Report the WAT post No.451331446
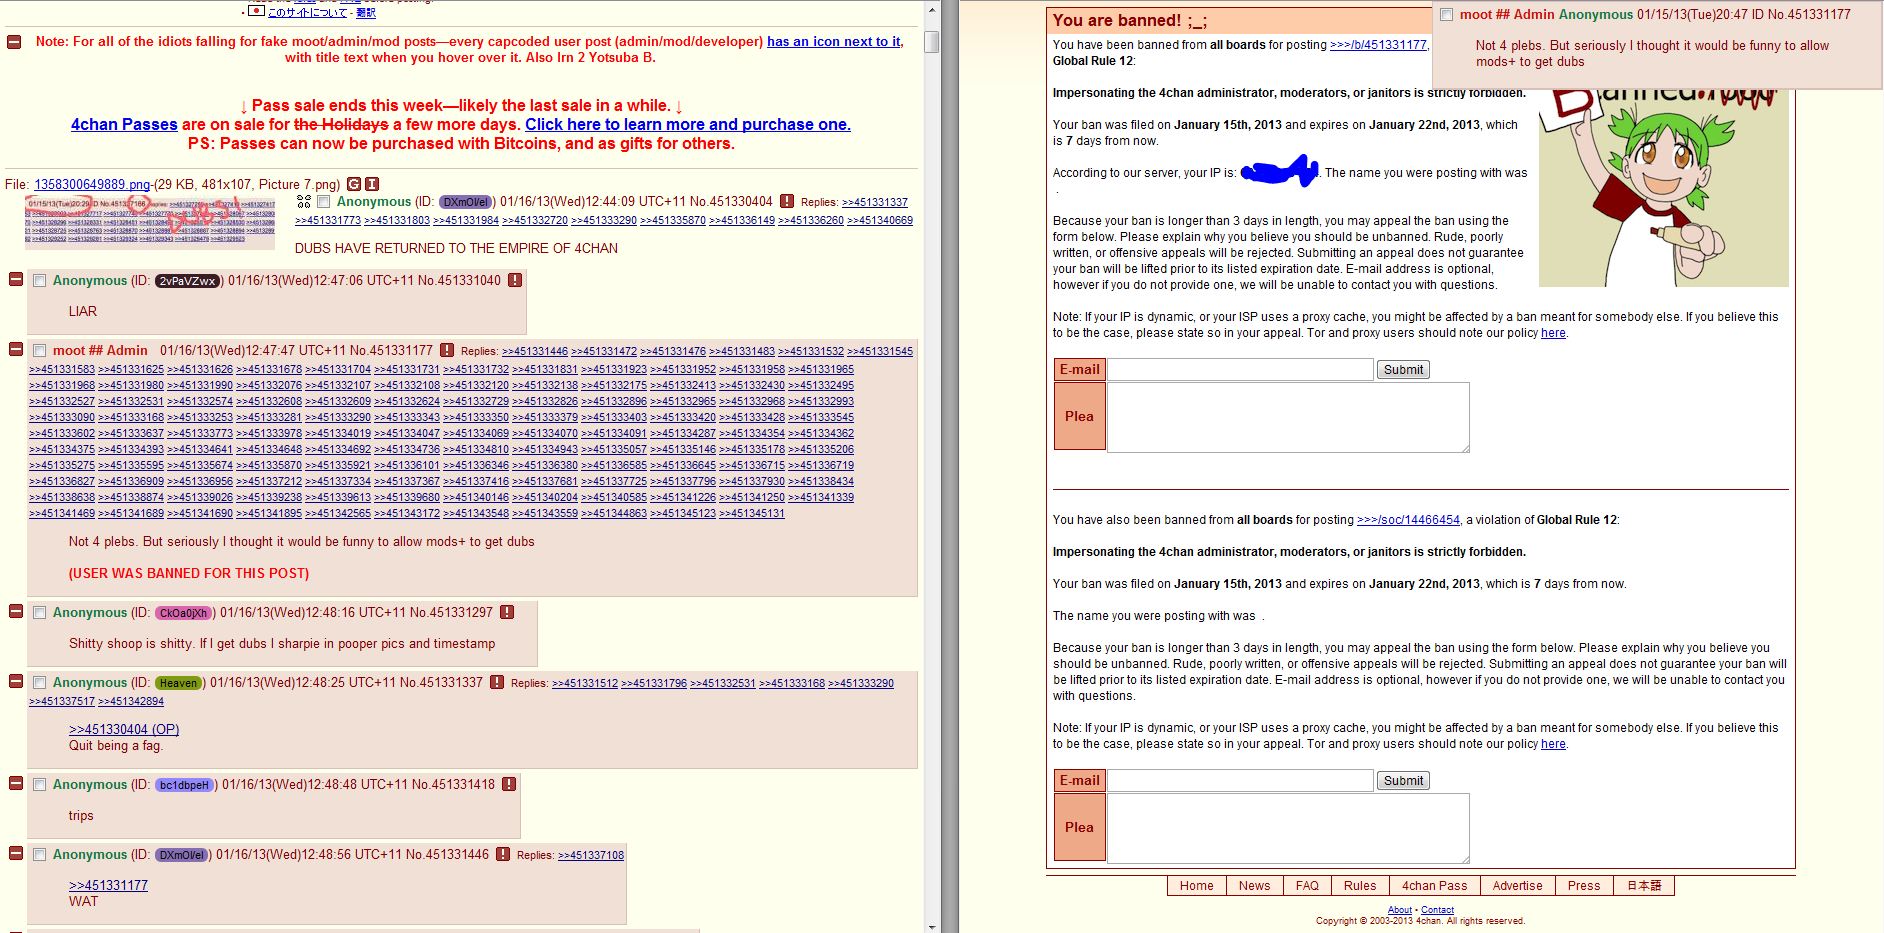 503,855
